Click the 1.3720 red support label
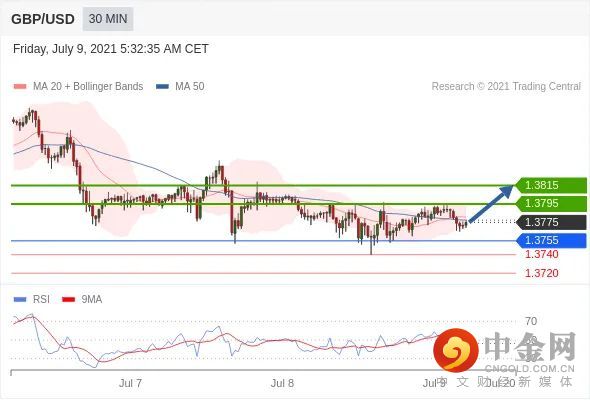 tap(541, 273)
